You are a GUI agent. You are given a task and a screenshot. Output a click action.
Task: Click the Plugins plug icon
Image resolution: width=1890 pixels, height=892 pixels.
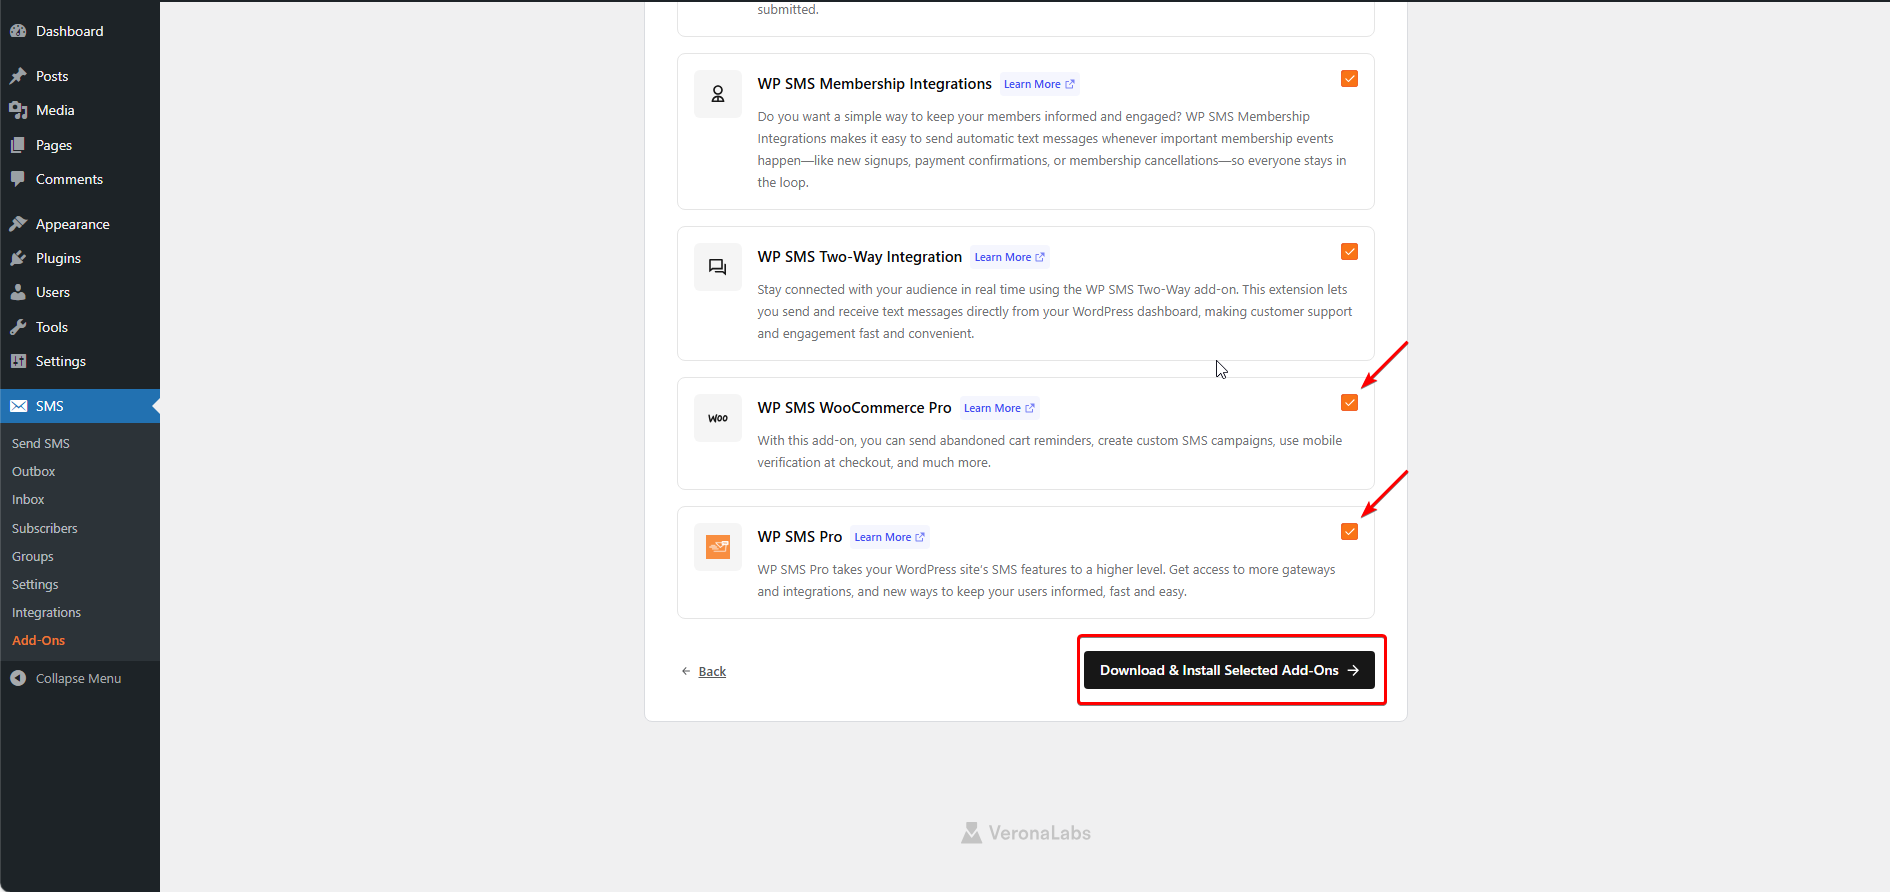click(x=18, y=258)
